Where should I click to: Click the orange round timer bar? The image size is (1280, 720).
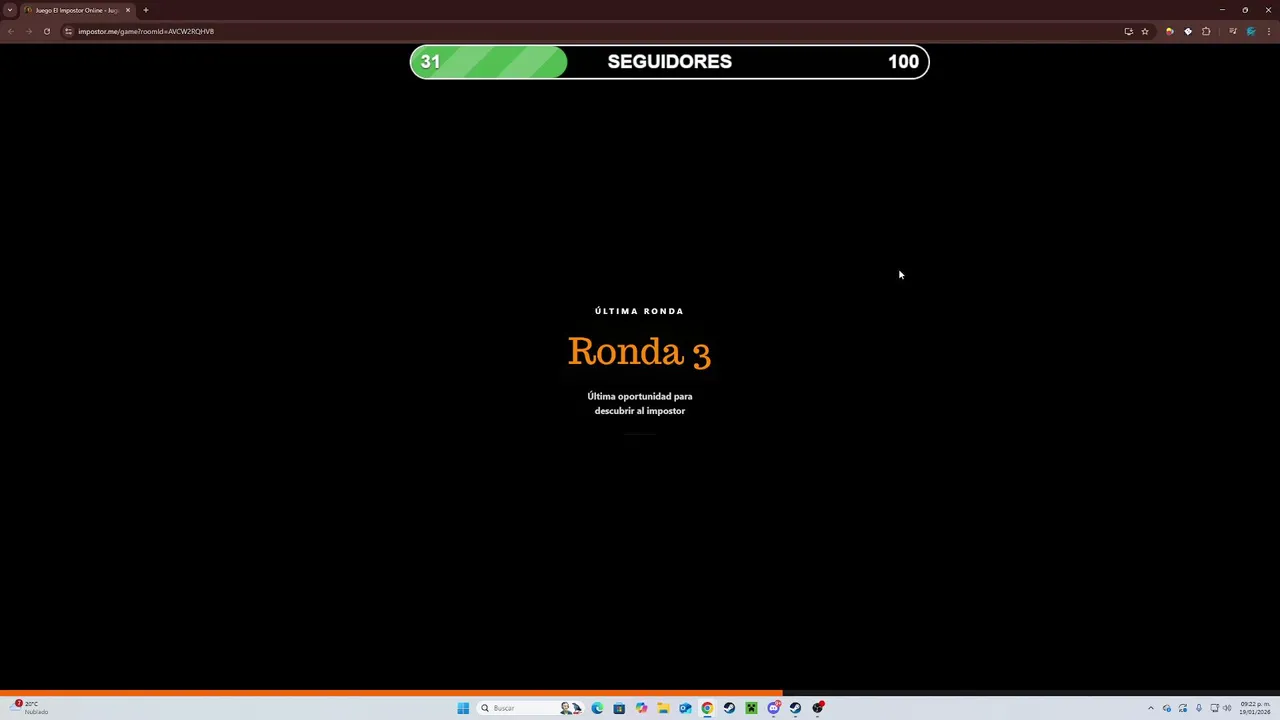tap(391, 693)
